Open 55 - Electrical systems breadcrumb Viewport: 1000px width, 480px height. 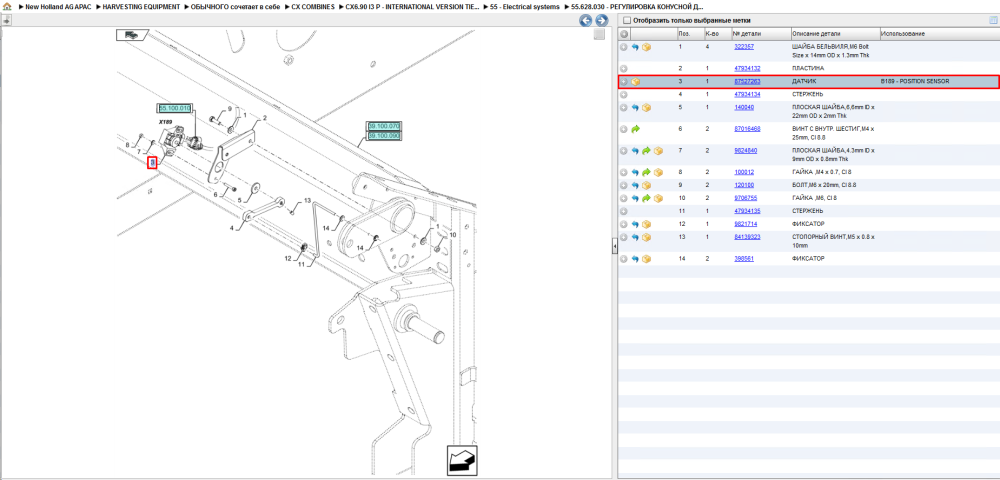pos(524,6)
